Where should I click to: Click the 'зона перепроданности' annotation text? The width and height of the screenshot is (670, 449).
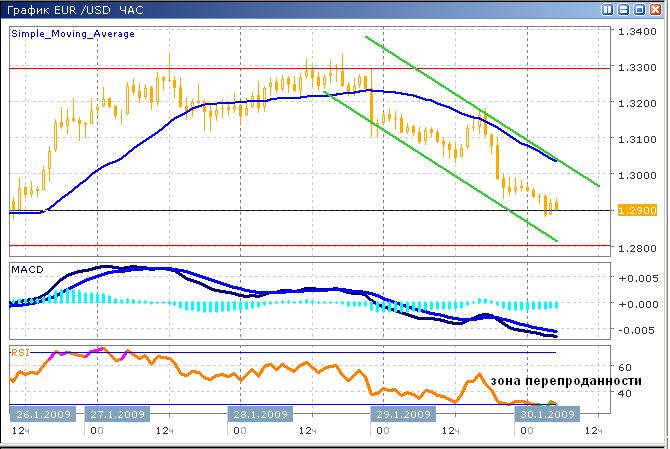point(565,381)
